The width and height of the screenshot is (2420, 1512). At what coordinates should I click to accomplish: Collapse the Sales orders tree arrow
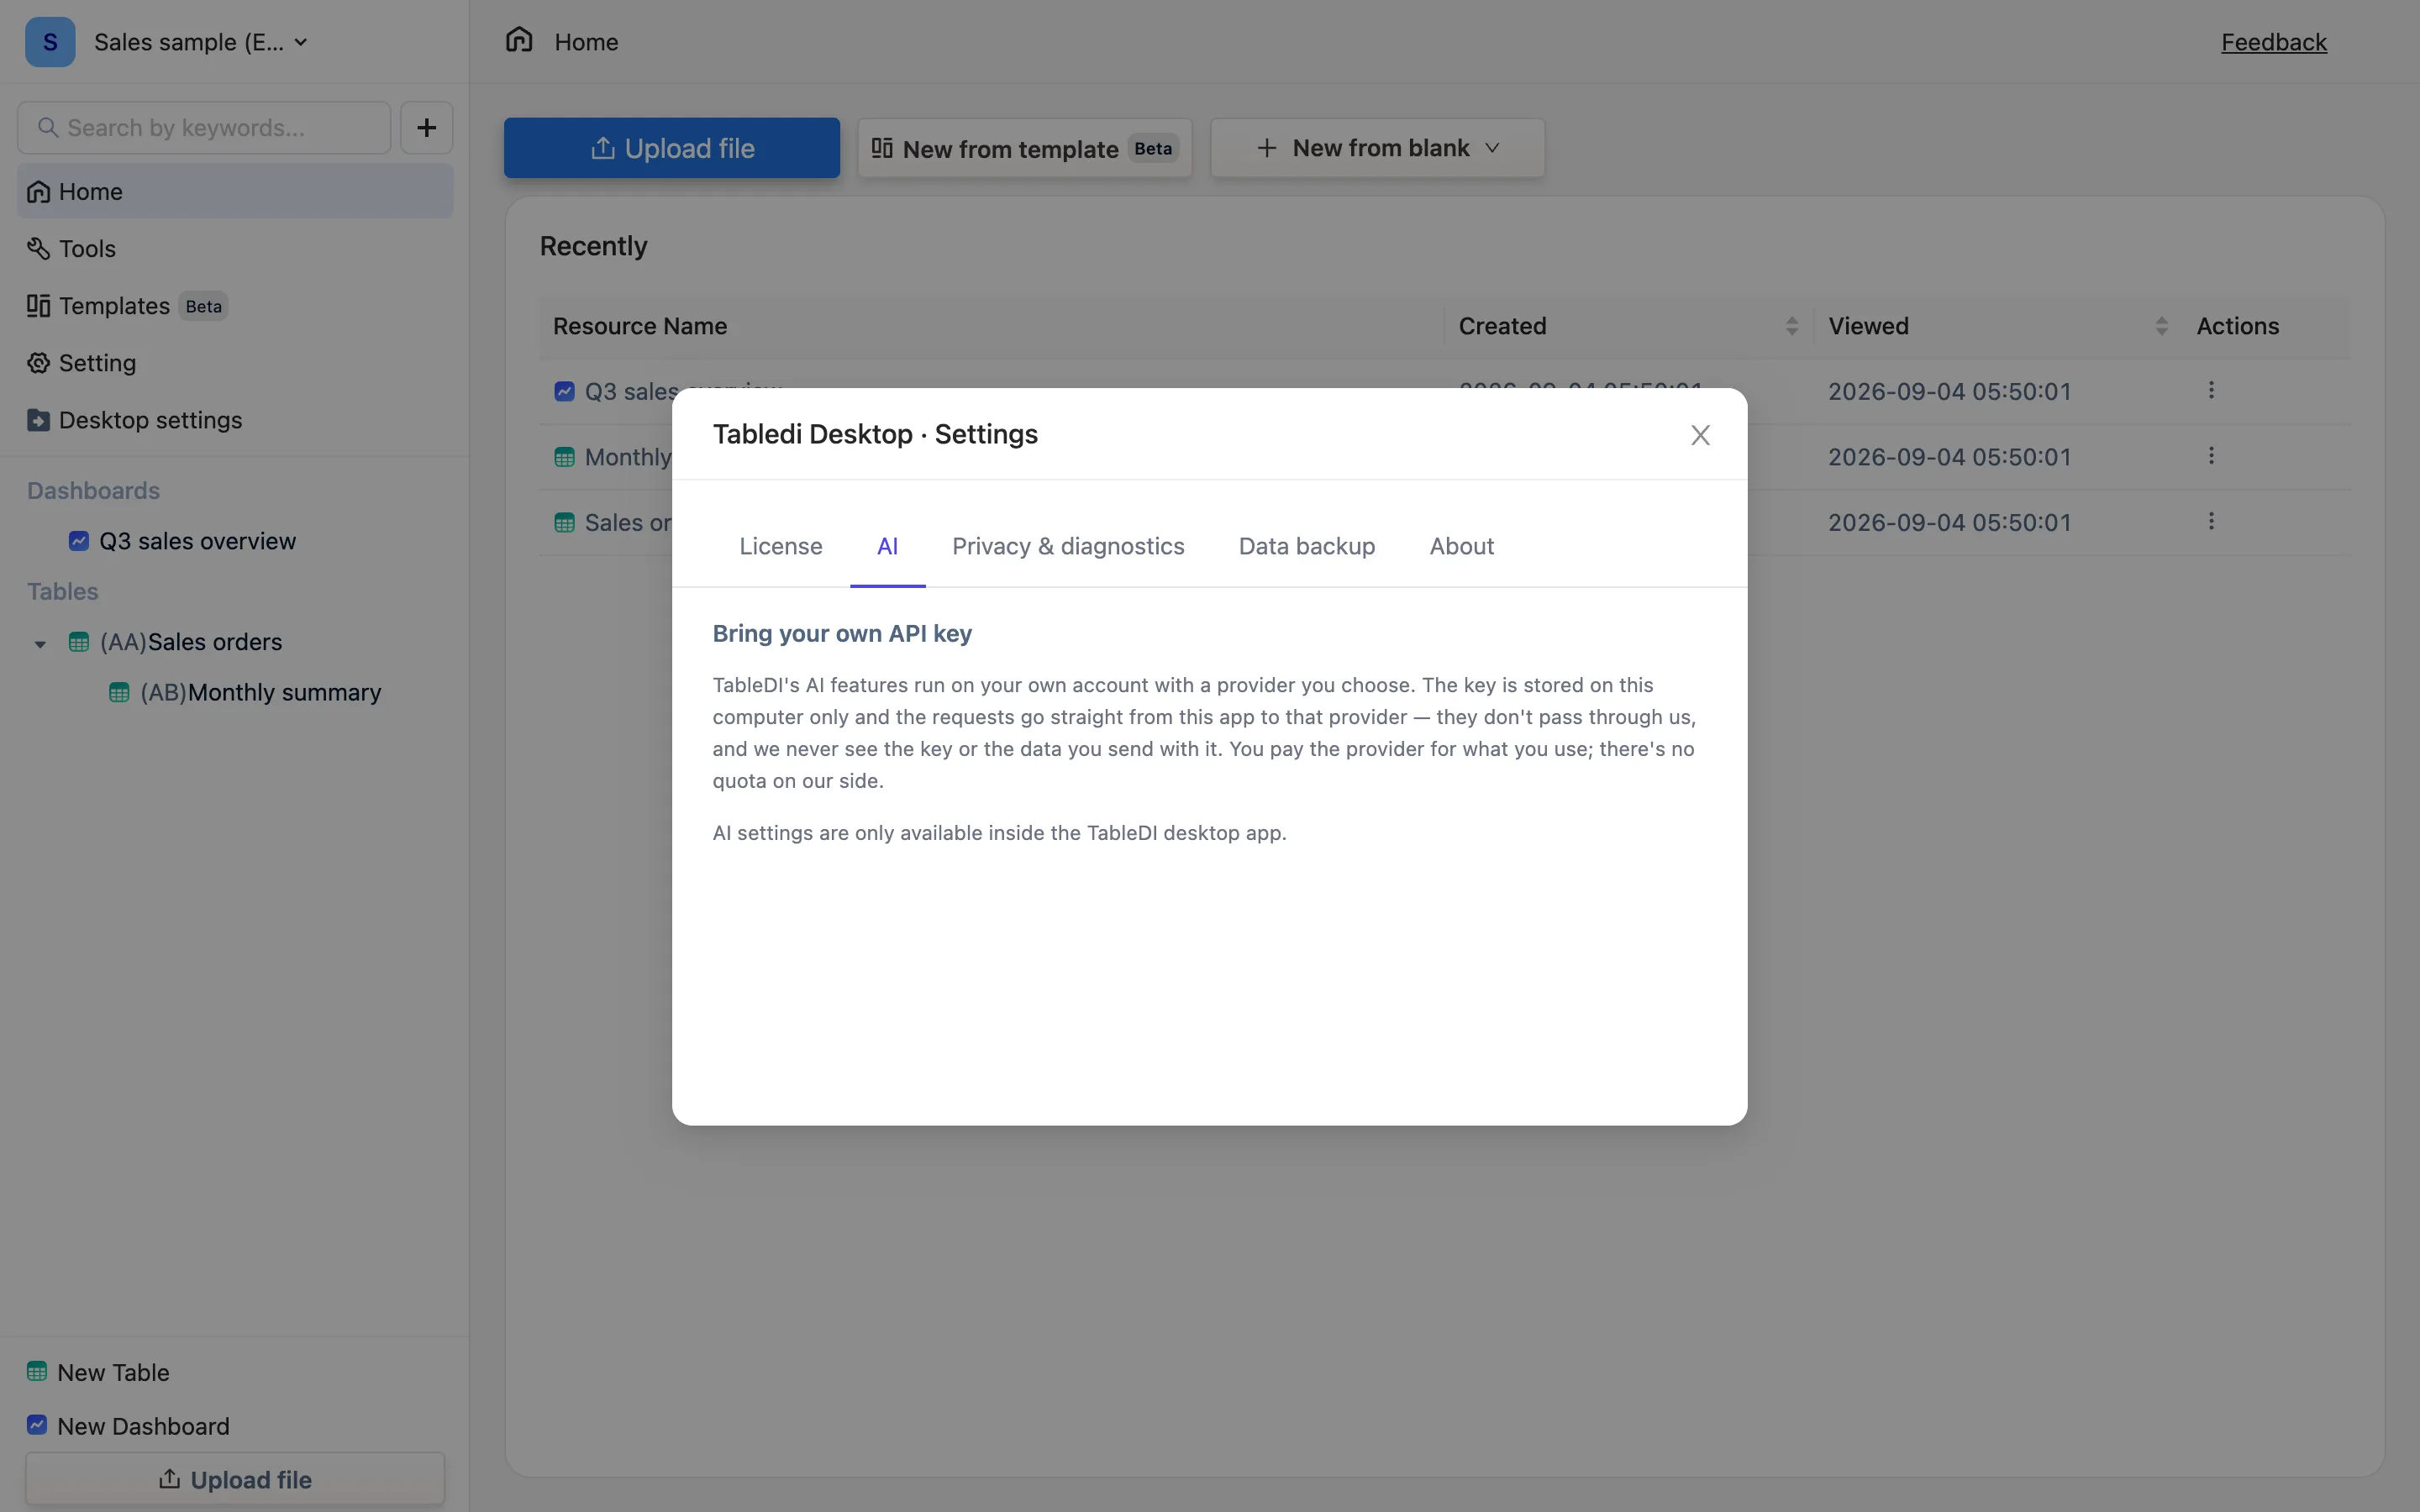(40, 643)
